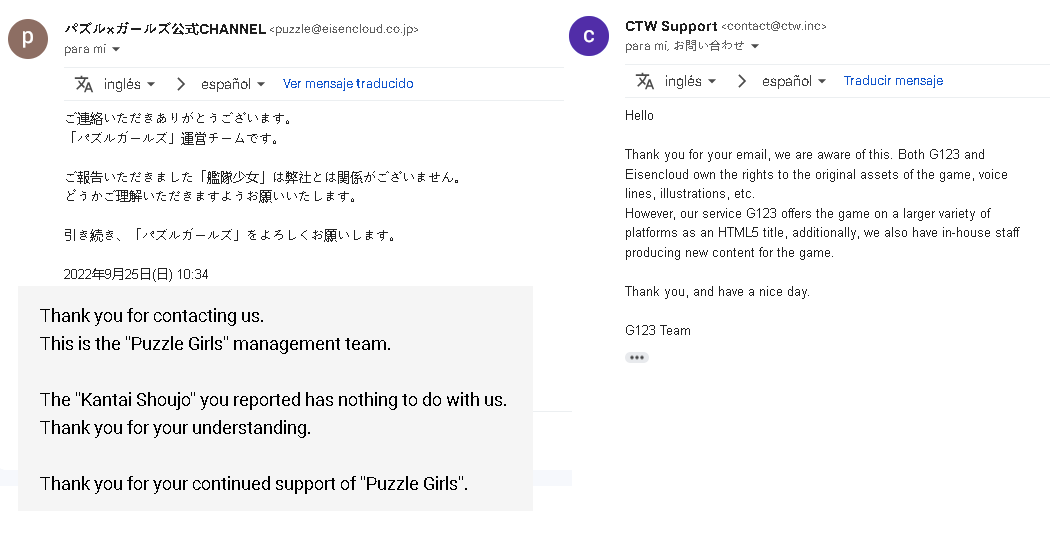Image resolution: width=1050 pixels, height=548 pixels.
Task: Click the purple "c" sender avatar
Action: point(588,36)
